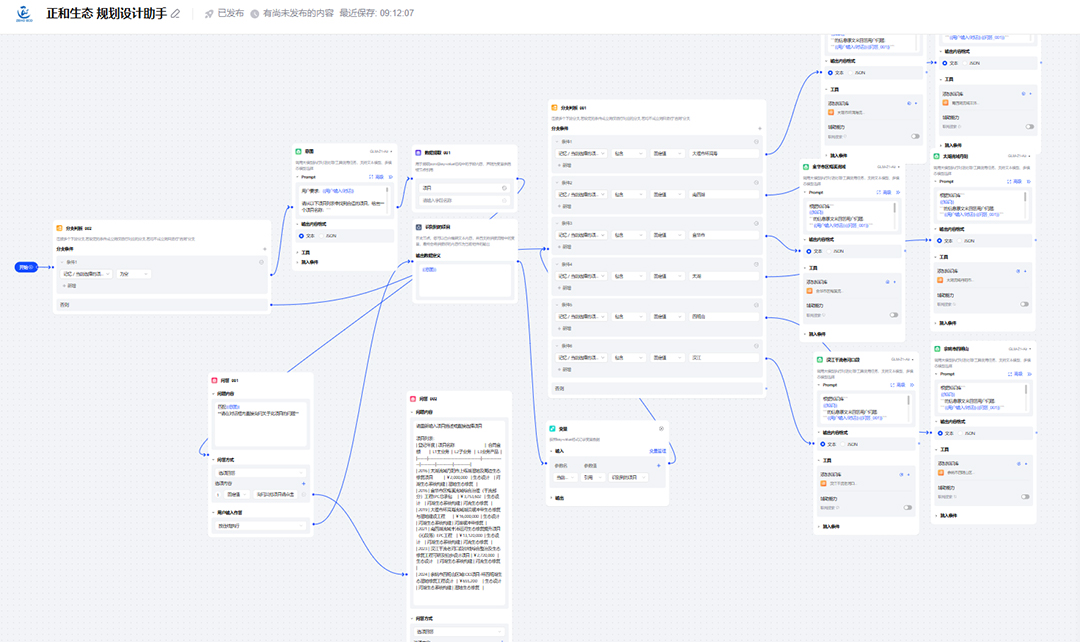Click the orange 分支判断 002 node icon
Image resolution: width=1080 pixels, height=642 pixels.
click(59, 228)
